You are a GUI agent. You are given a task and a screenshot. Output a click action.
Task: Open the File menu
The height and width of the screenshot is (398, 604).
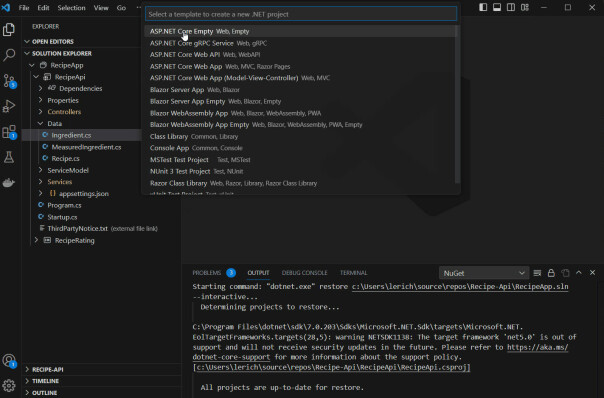24,8
